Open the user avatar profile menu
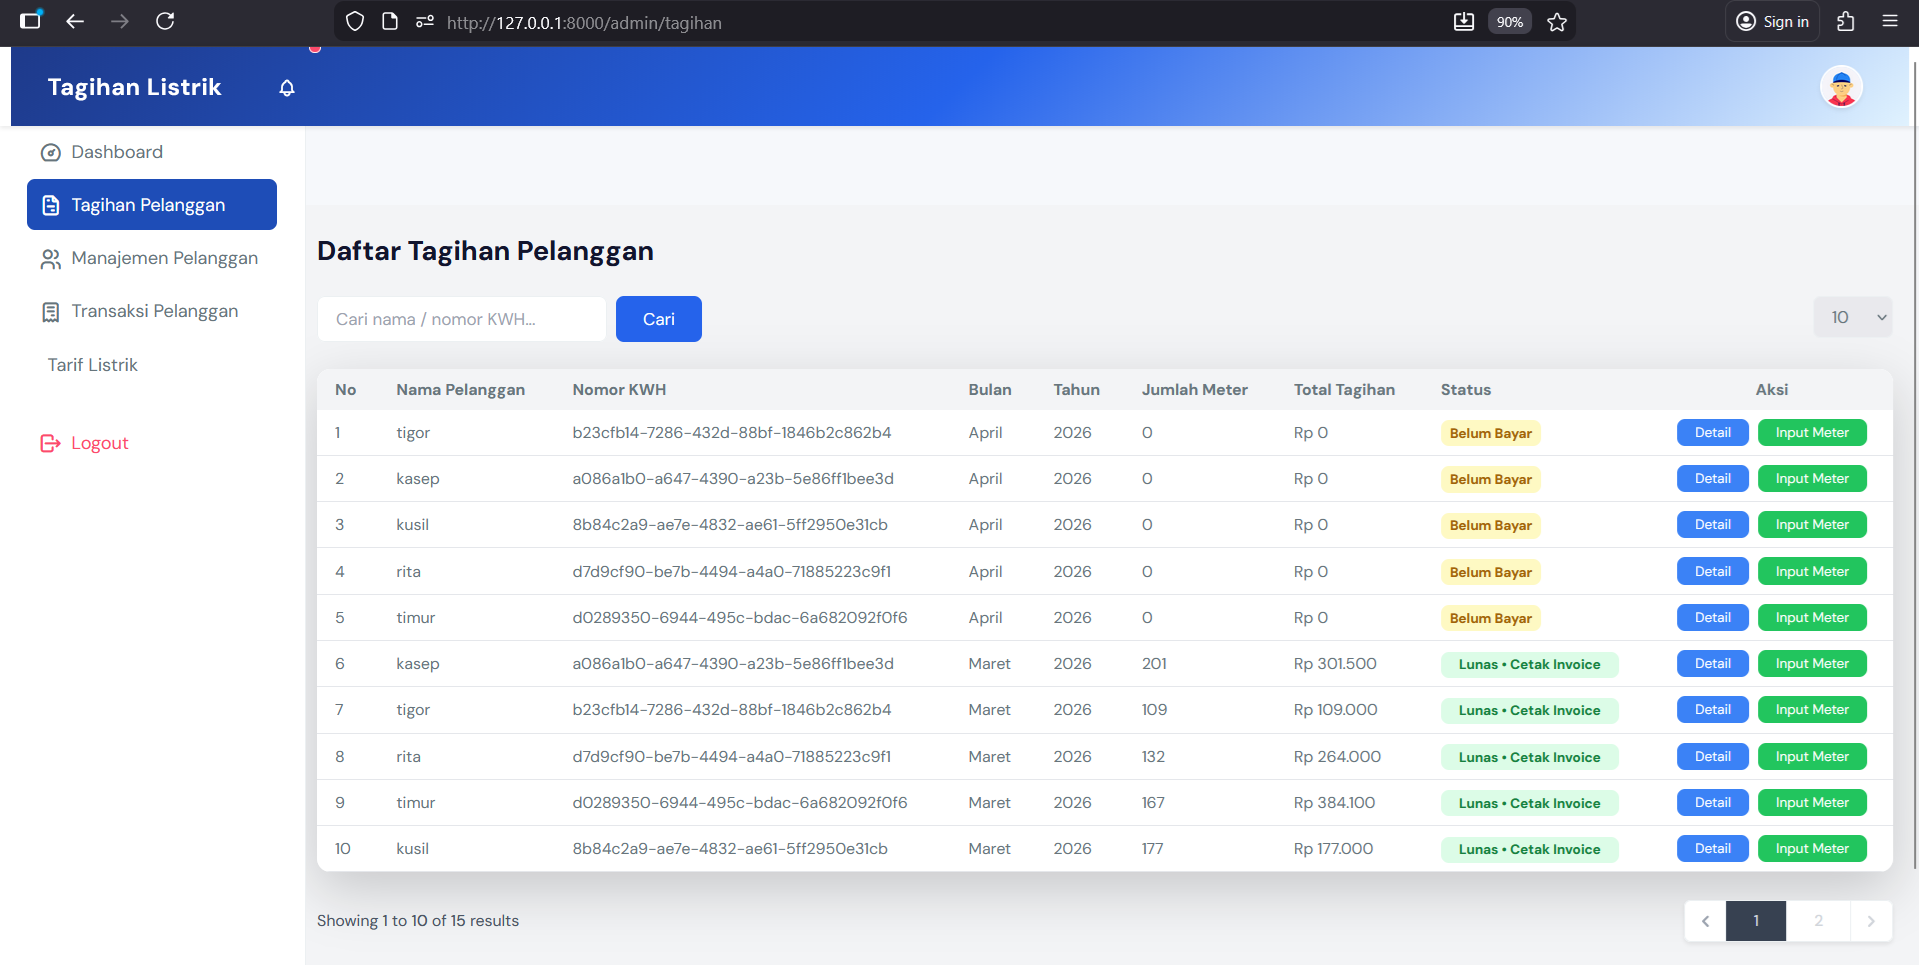1919x965 pixels. (1840, 87)
